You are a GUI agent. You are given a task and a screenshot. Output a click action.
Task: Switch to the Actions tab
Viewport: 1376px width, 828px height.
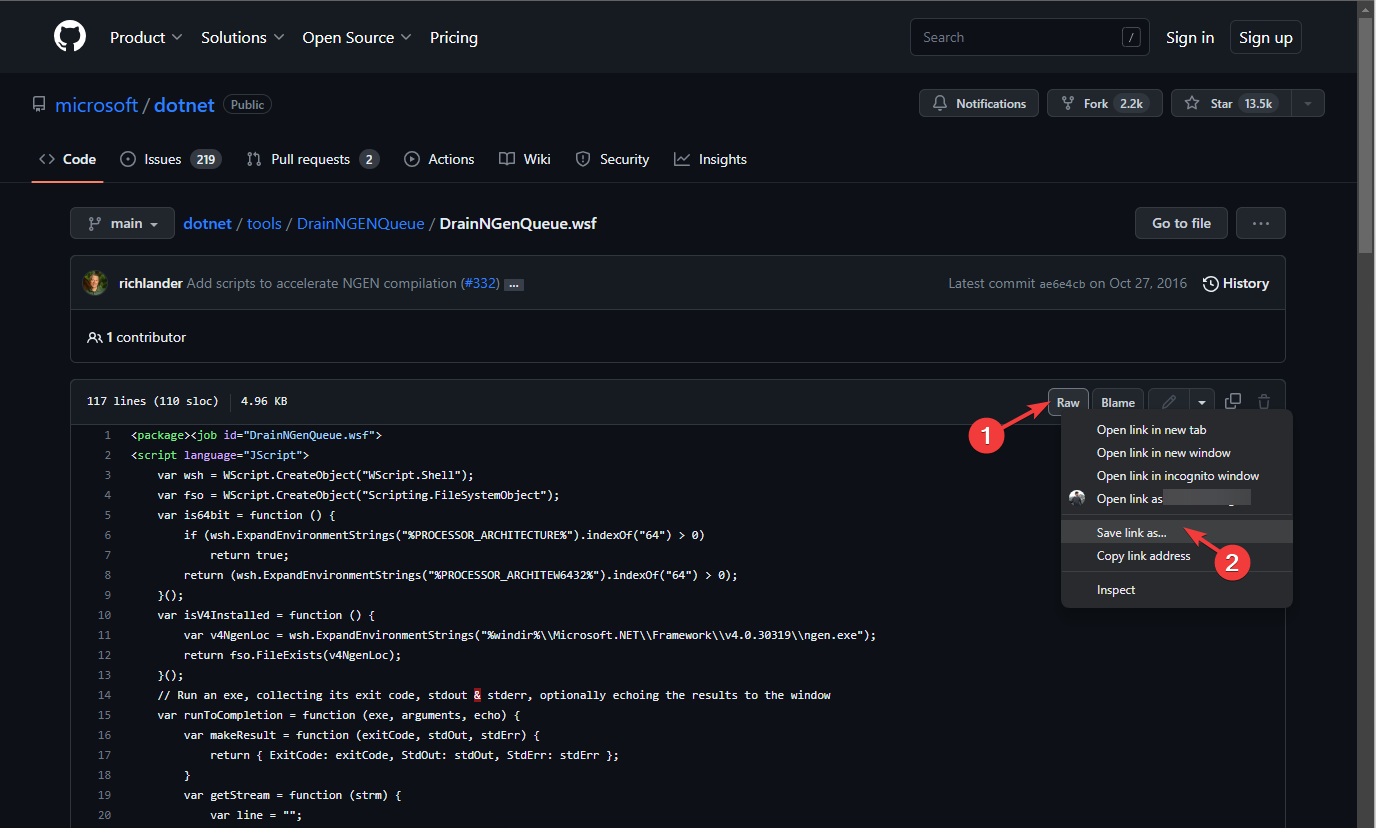[x=439, y=159]
